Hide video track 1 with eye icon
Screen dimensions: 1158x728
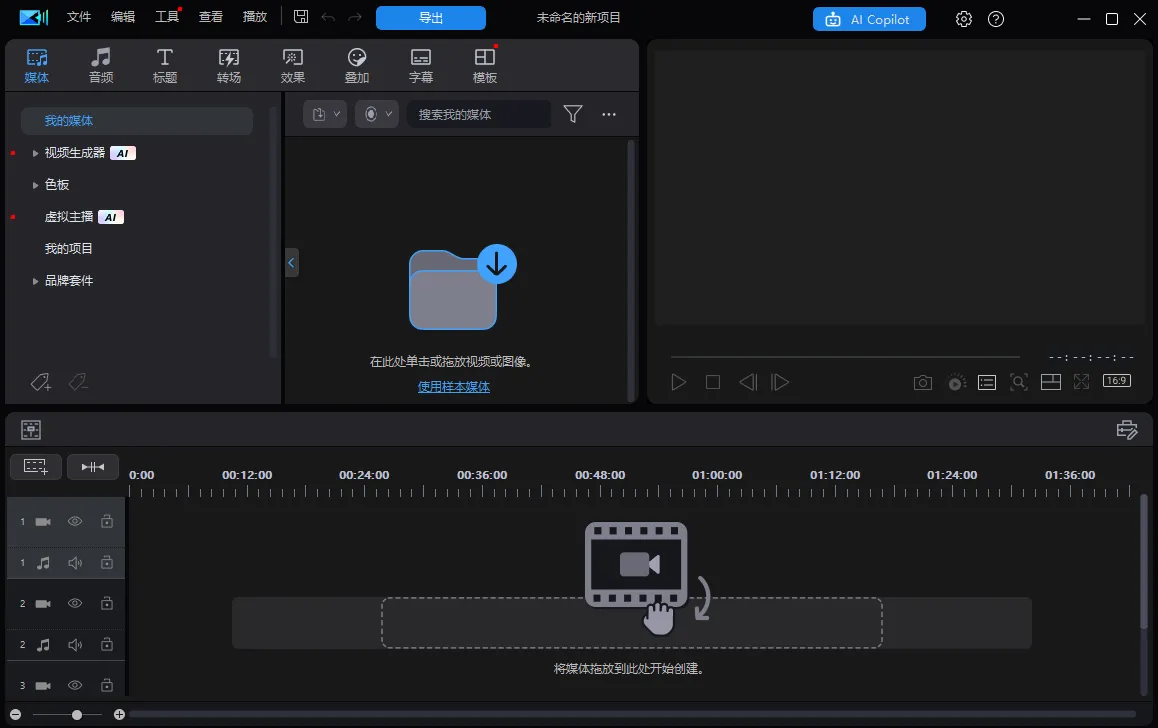click(x=75, y=521)
